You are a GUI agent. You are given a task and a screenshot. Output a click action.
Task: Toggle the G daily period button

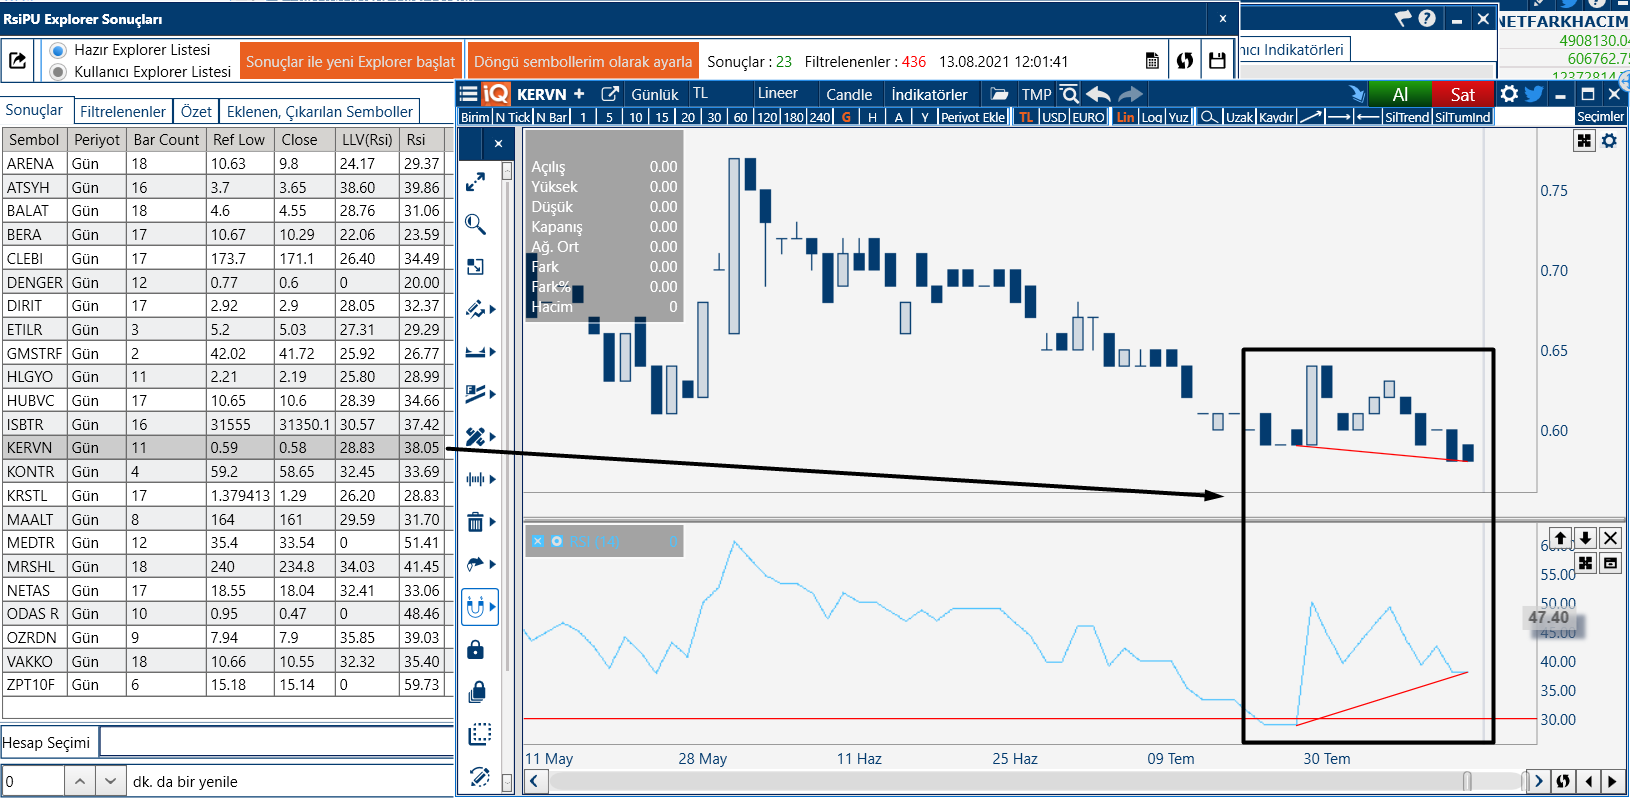846,117
